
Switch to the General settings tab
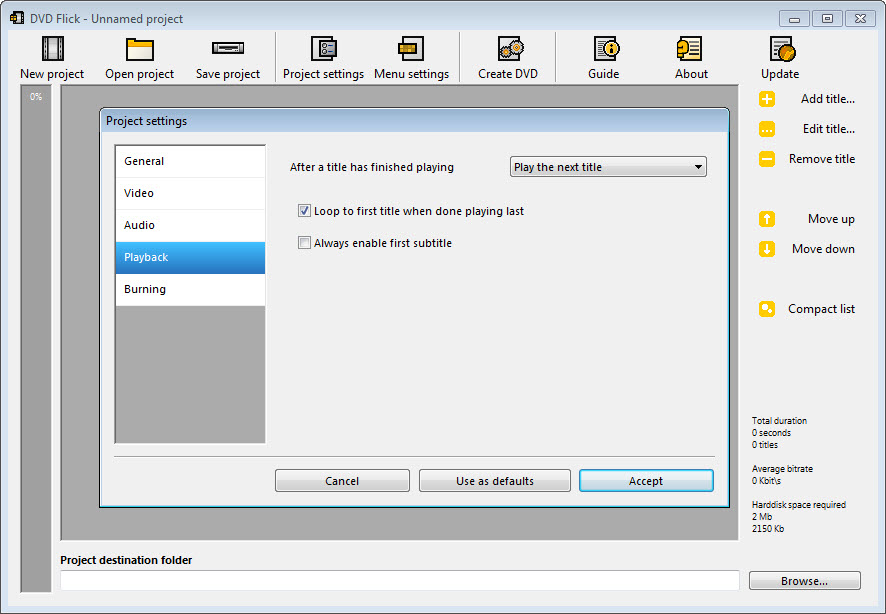tap(190, 162)
